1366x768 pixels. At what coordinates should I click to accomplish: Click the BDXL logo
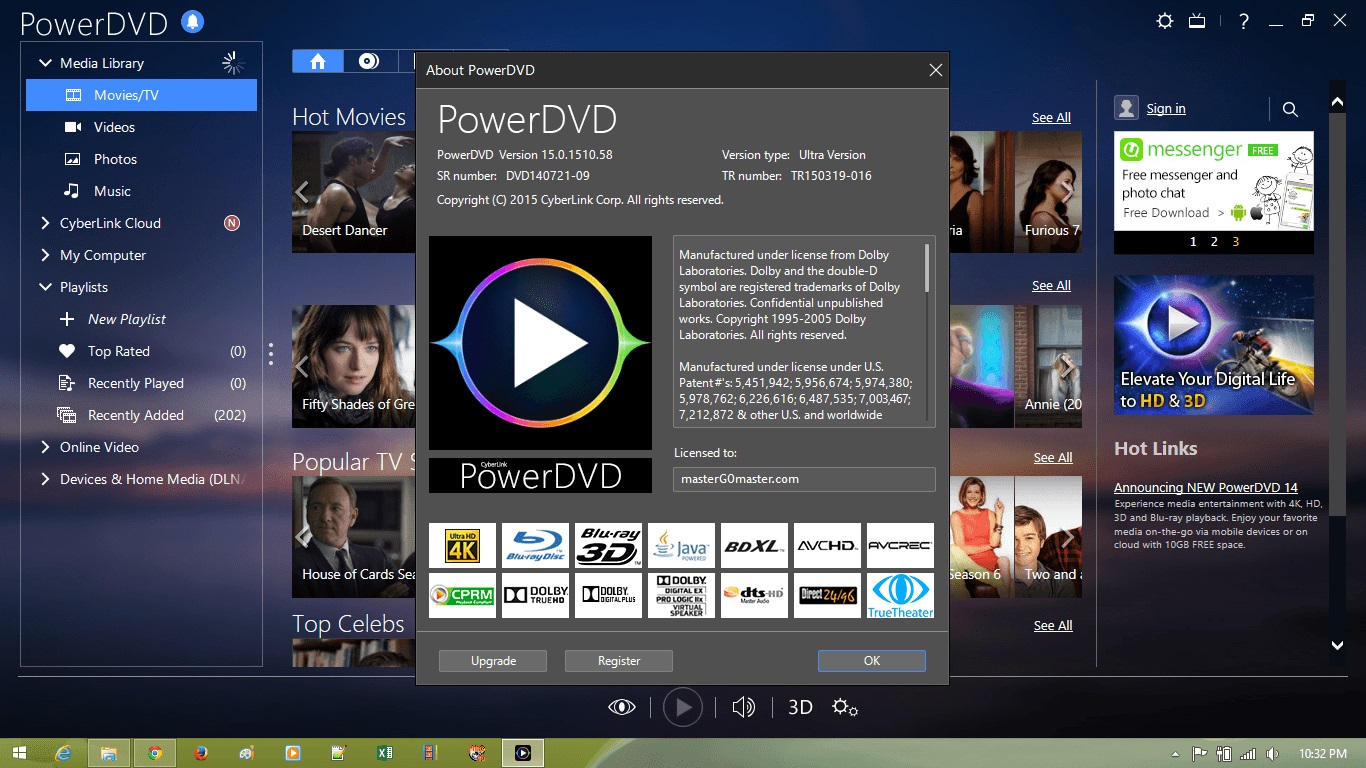click(x=754, y=545)
